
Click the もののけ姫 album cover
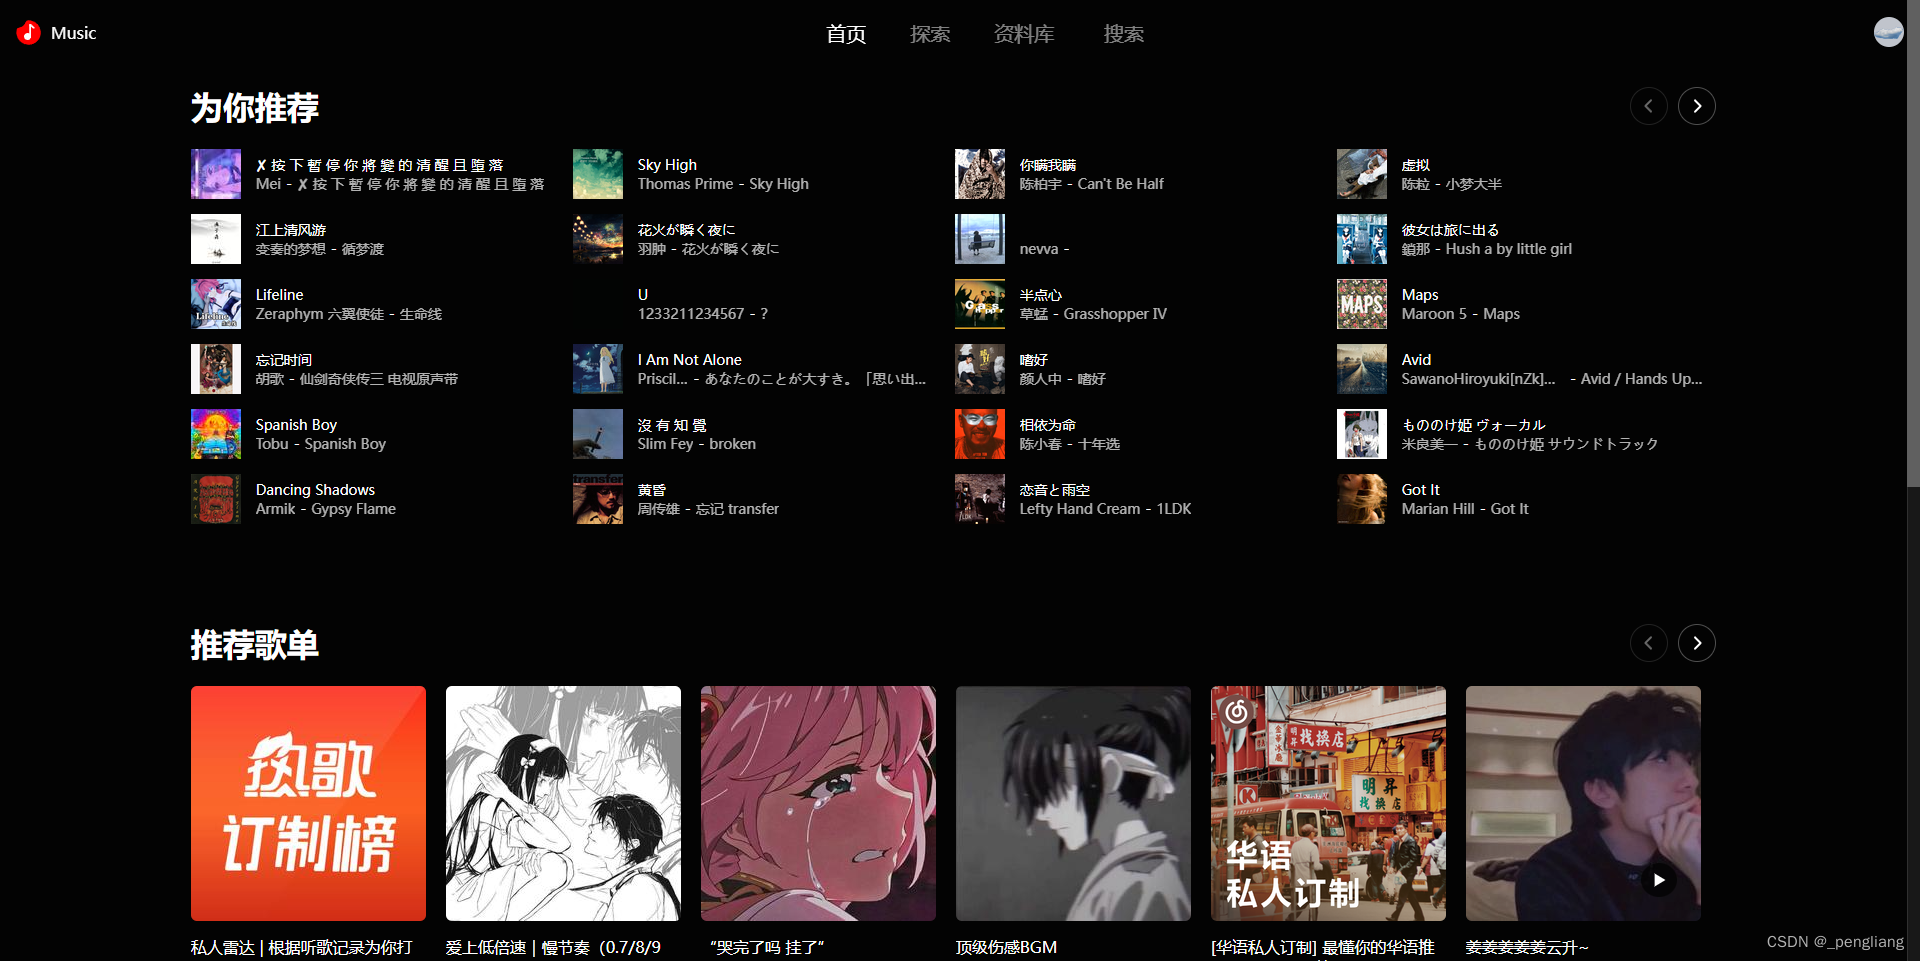click(1362, 434)
